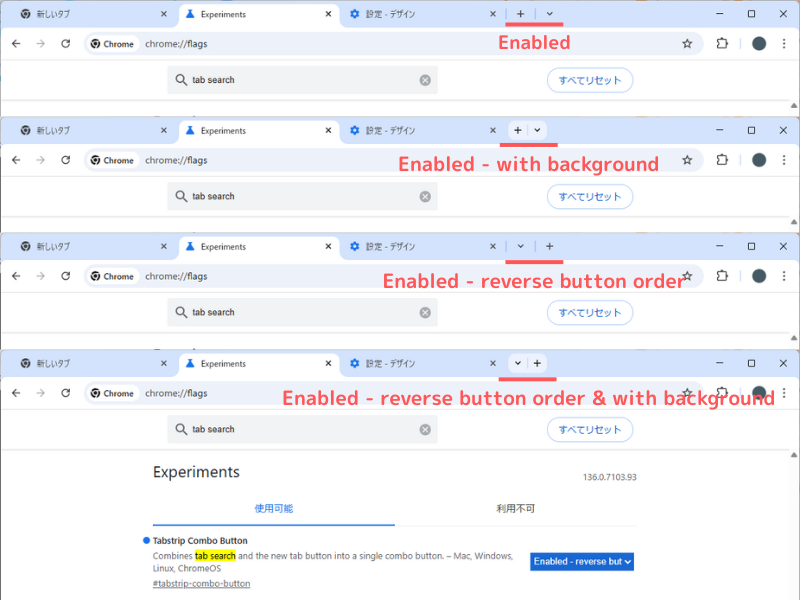Click the new tab plus in top window
This screenshot has width=800, height=600.
click(520, 14)
